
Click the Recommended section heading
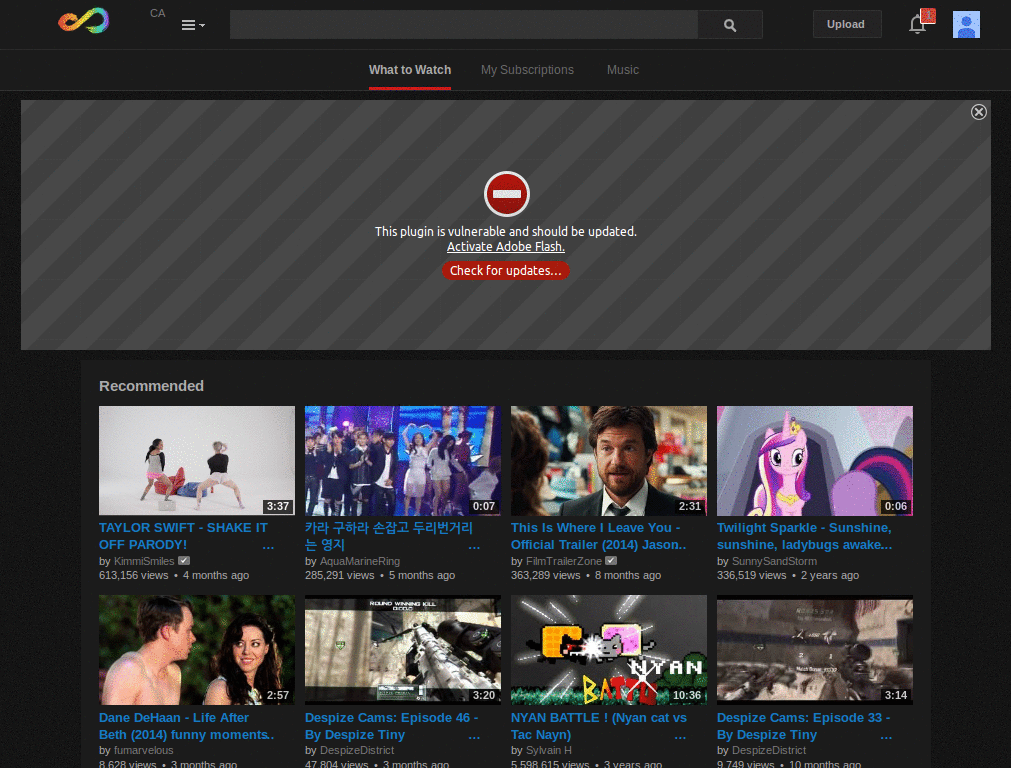(152, 386)
